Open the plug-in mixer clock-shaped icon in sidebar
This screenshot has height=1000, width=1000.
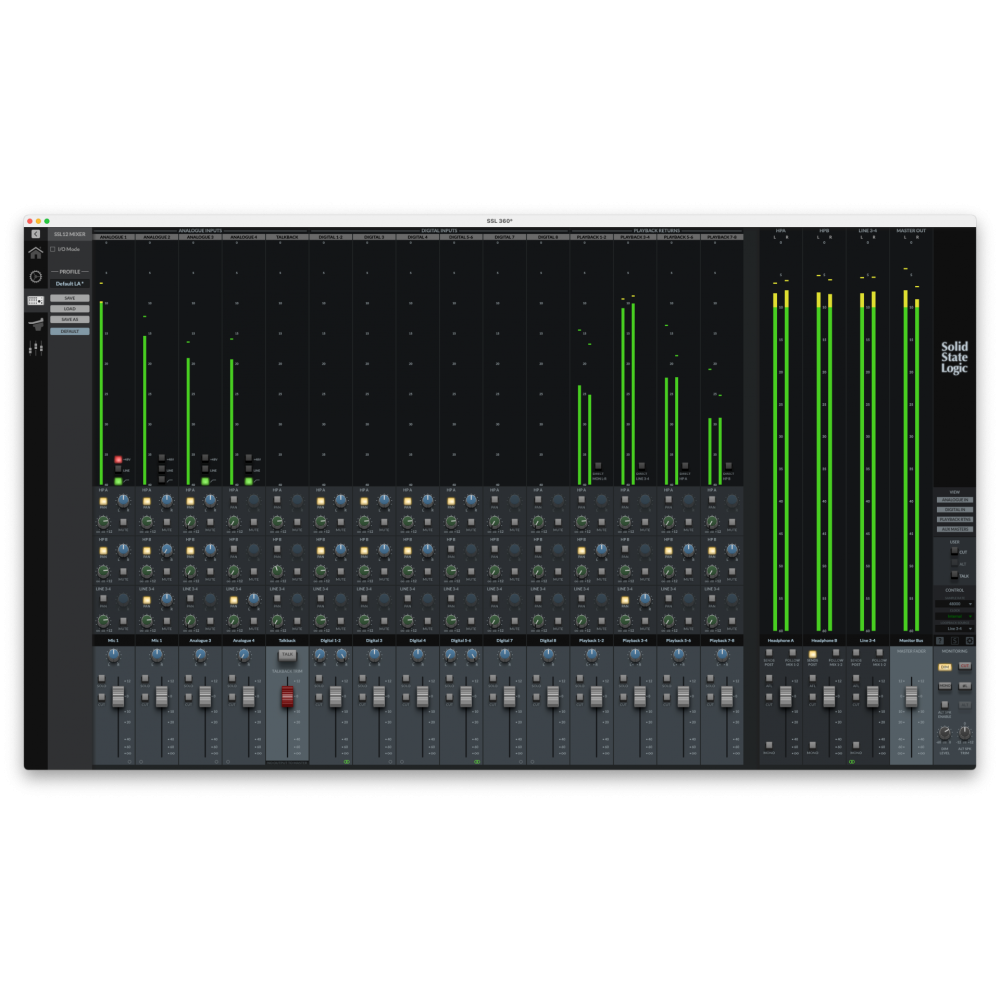tap(36, 277)
